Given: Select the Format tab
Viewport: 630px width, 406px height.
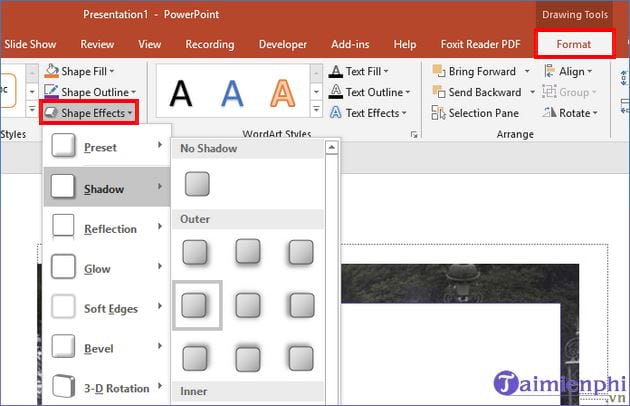Looking at the screenshot, I should [574, 44].
